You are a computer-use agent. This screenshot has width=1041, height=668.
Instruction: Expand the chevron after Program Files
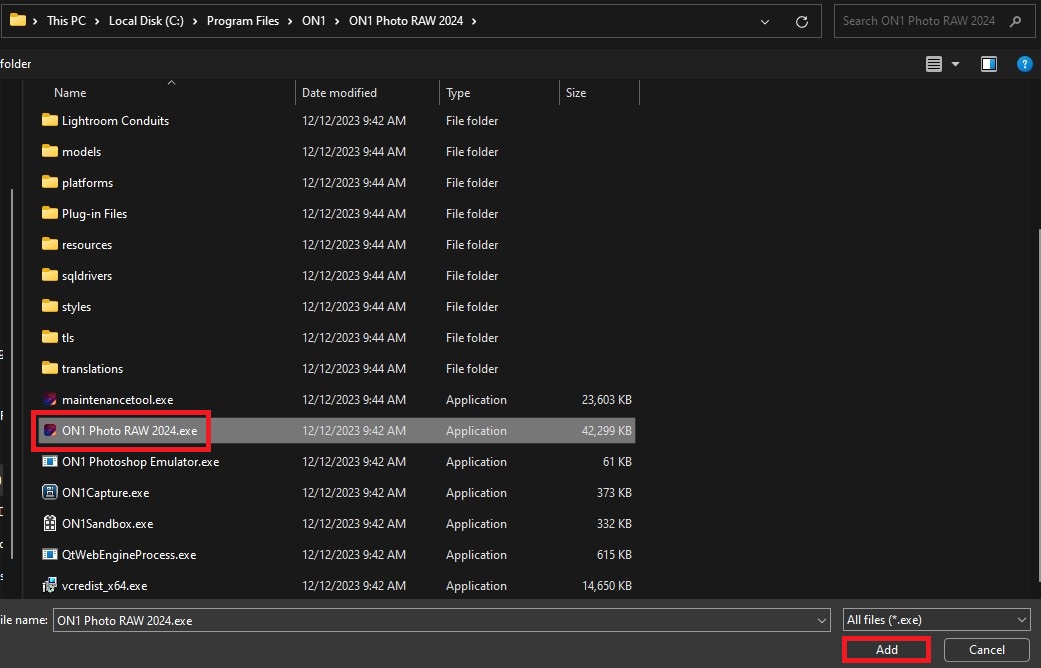pos(290,21)
